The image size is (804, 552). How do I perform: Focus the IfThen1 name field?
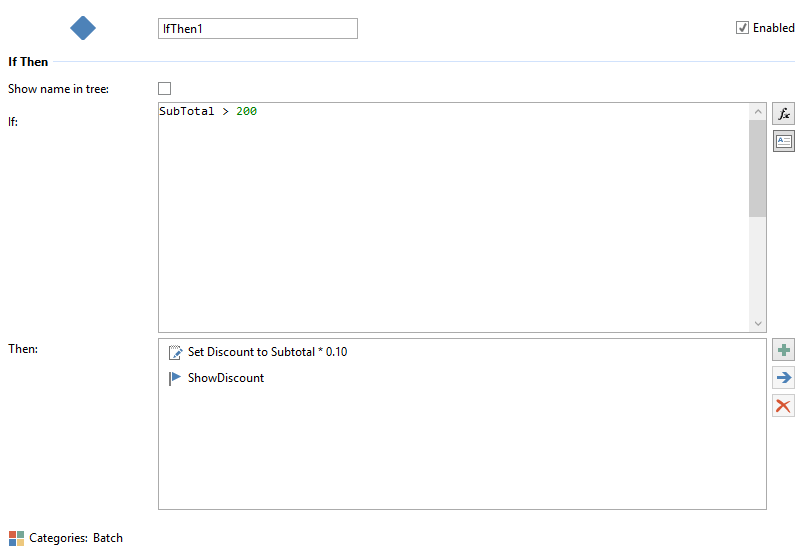click(257, 29)
